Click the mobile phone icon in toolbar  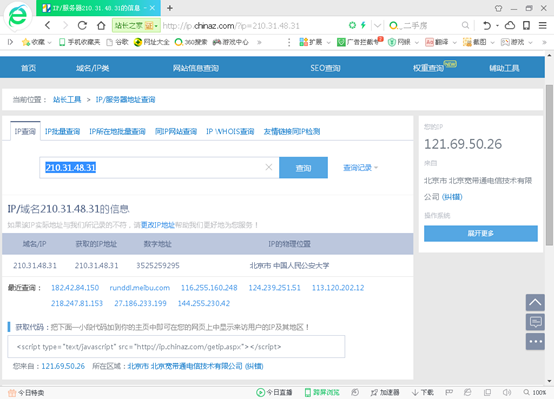(526, 25)
